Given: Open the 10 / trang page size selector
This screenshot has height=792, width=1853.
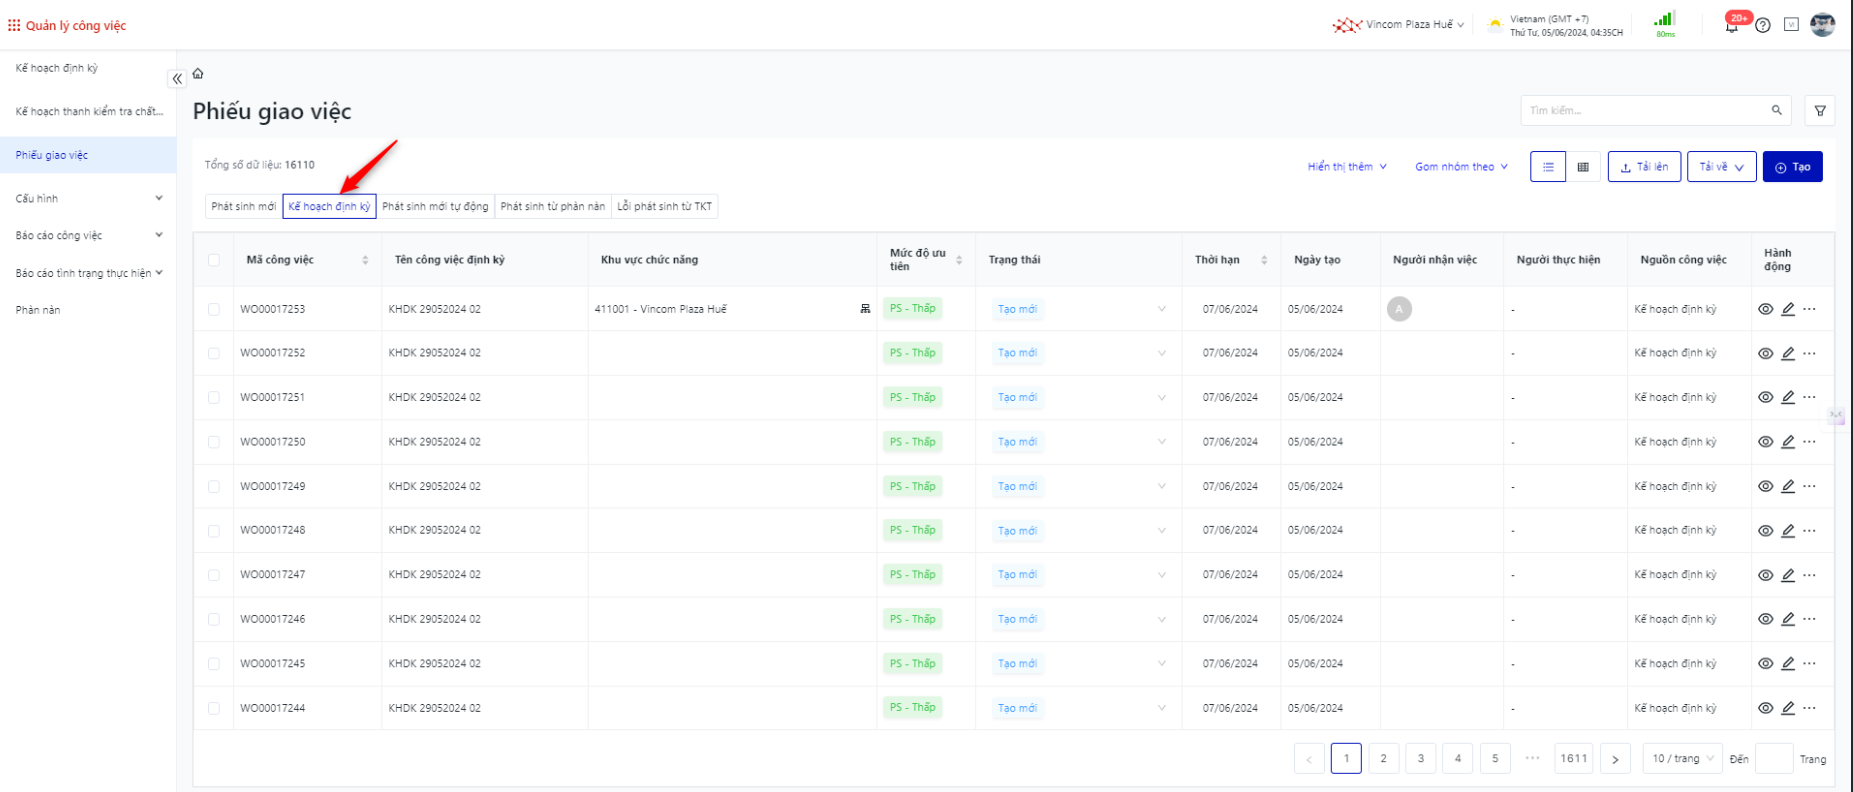Looking at the screenshot, I should pyautogui.click(x=1682, y=759).
